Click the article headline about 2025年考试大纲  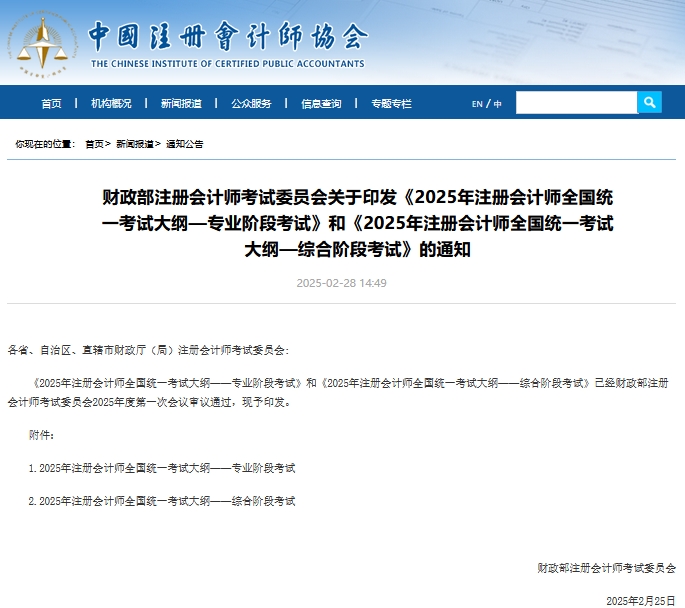pyautogui.click(x=342, y=223)
